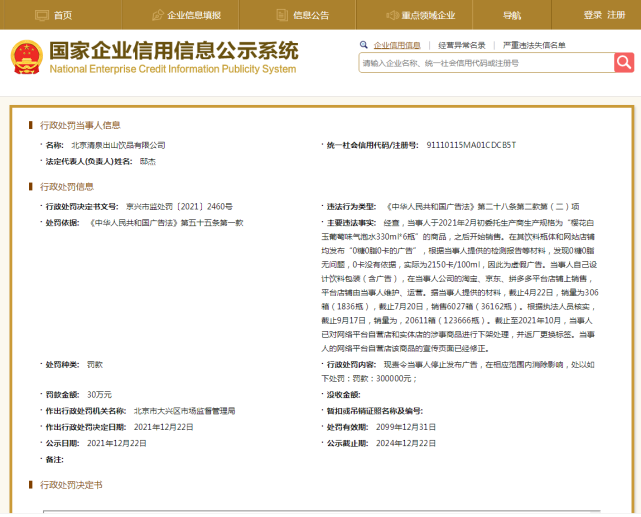641x517 pixels.
Task: Click the megaphone icon beside 重点领域企业
Action: click(392, 16)
